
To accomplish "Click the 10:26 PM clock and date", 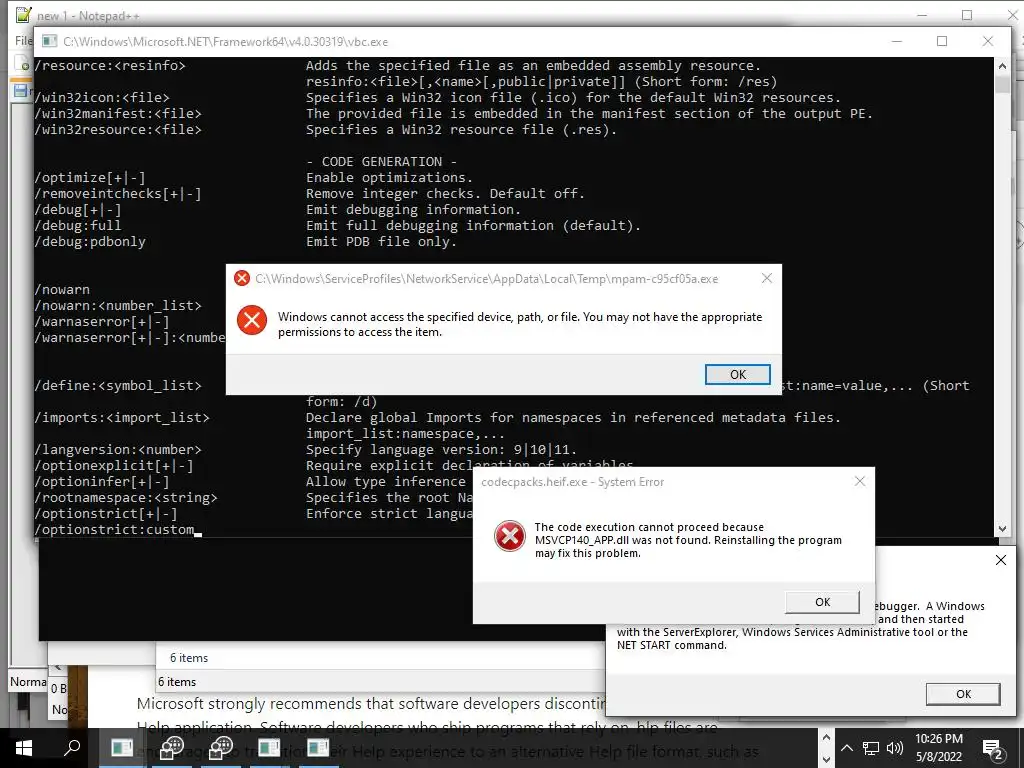I will coord(938,748).
